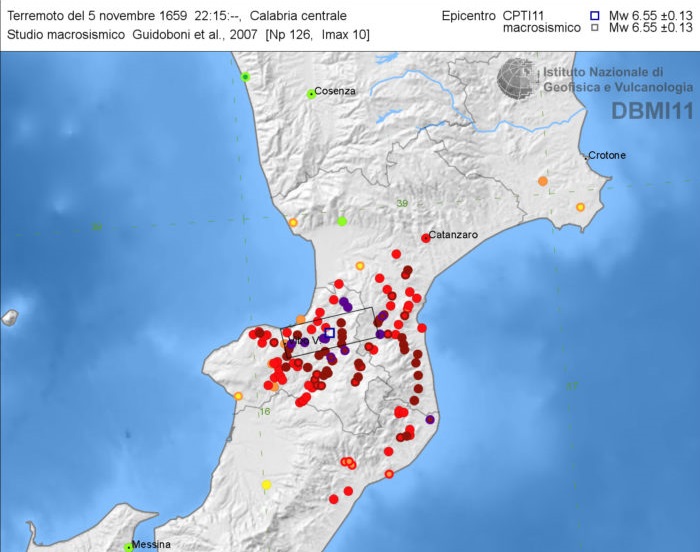The height and width of the screenshot is (552, 700).
Task: Click the Istituto Nazionale di Geofisica text
Action: [603, 80]
